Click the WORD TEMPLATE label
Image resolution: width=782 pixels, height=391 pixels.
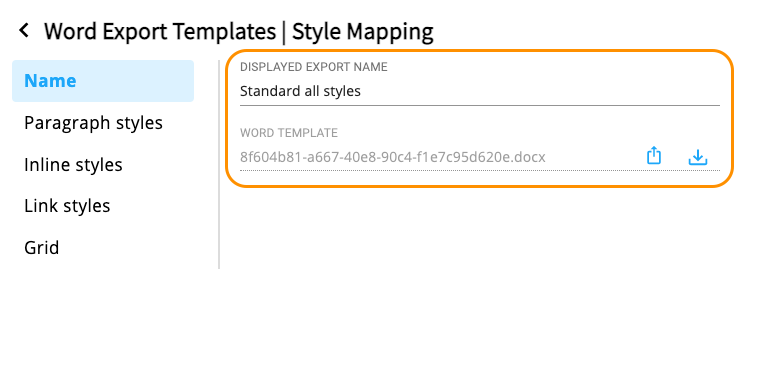(x=289, y=133)
